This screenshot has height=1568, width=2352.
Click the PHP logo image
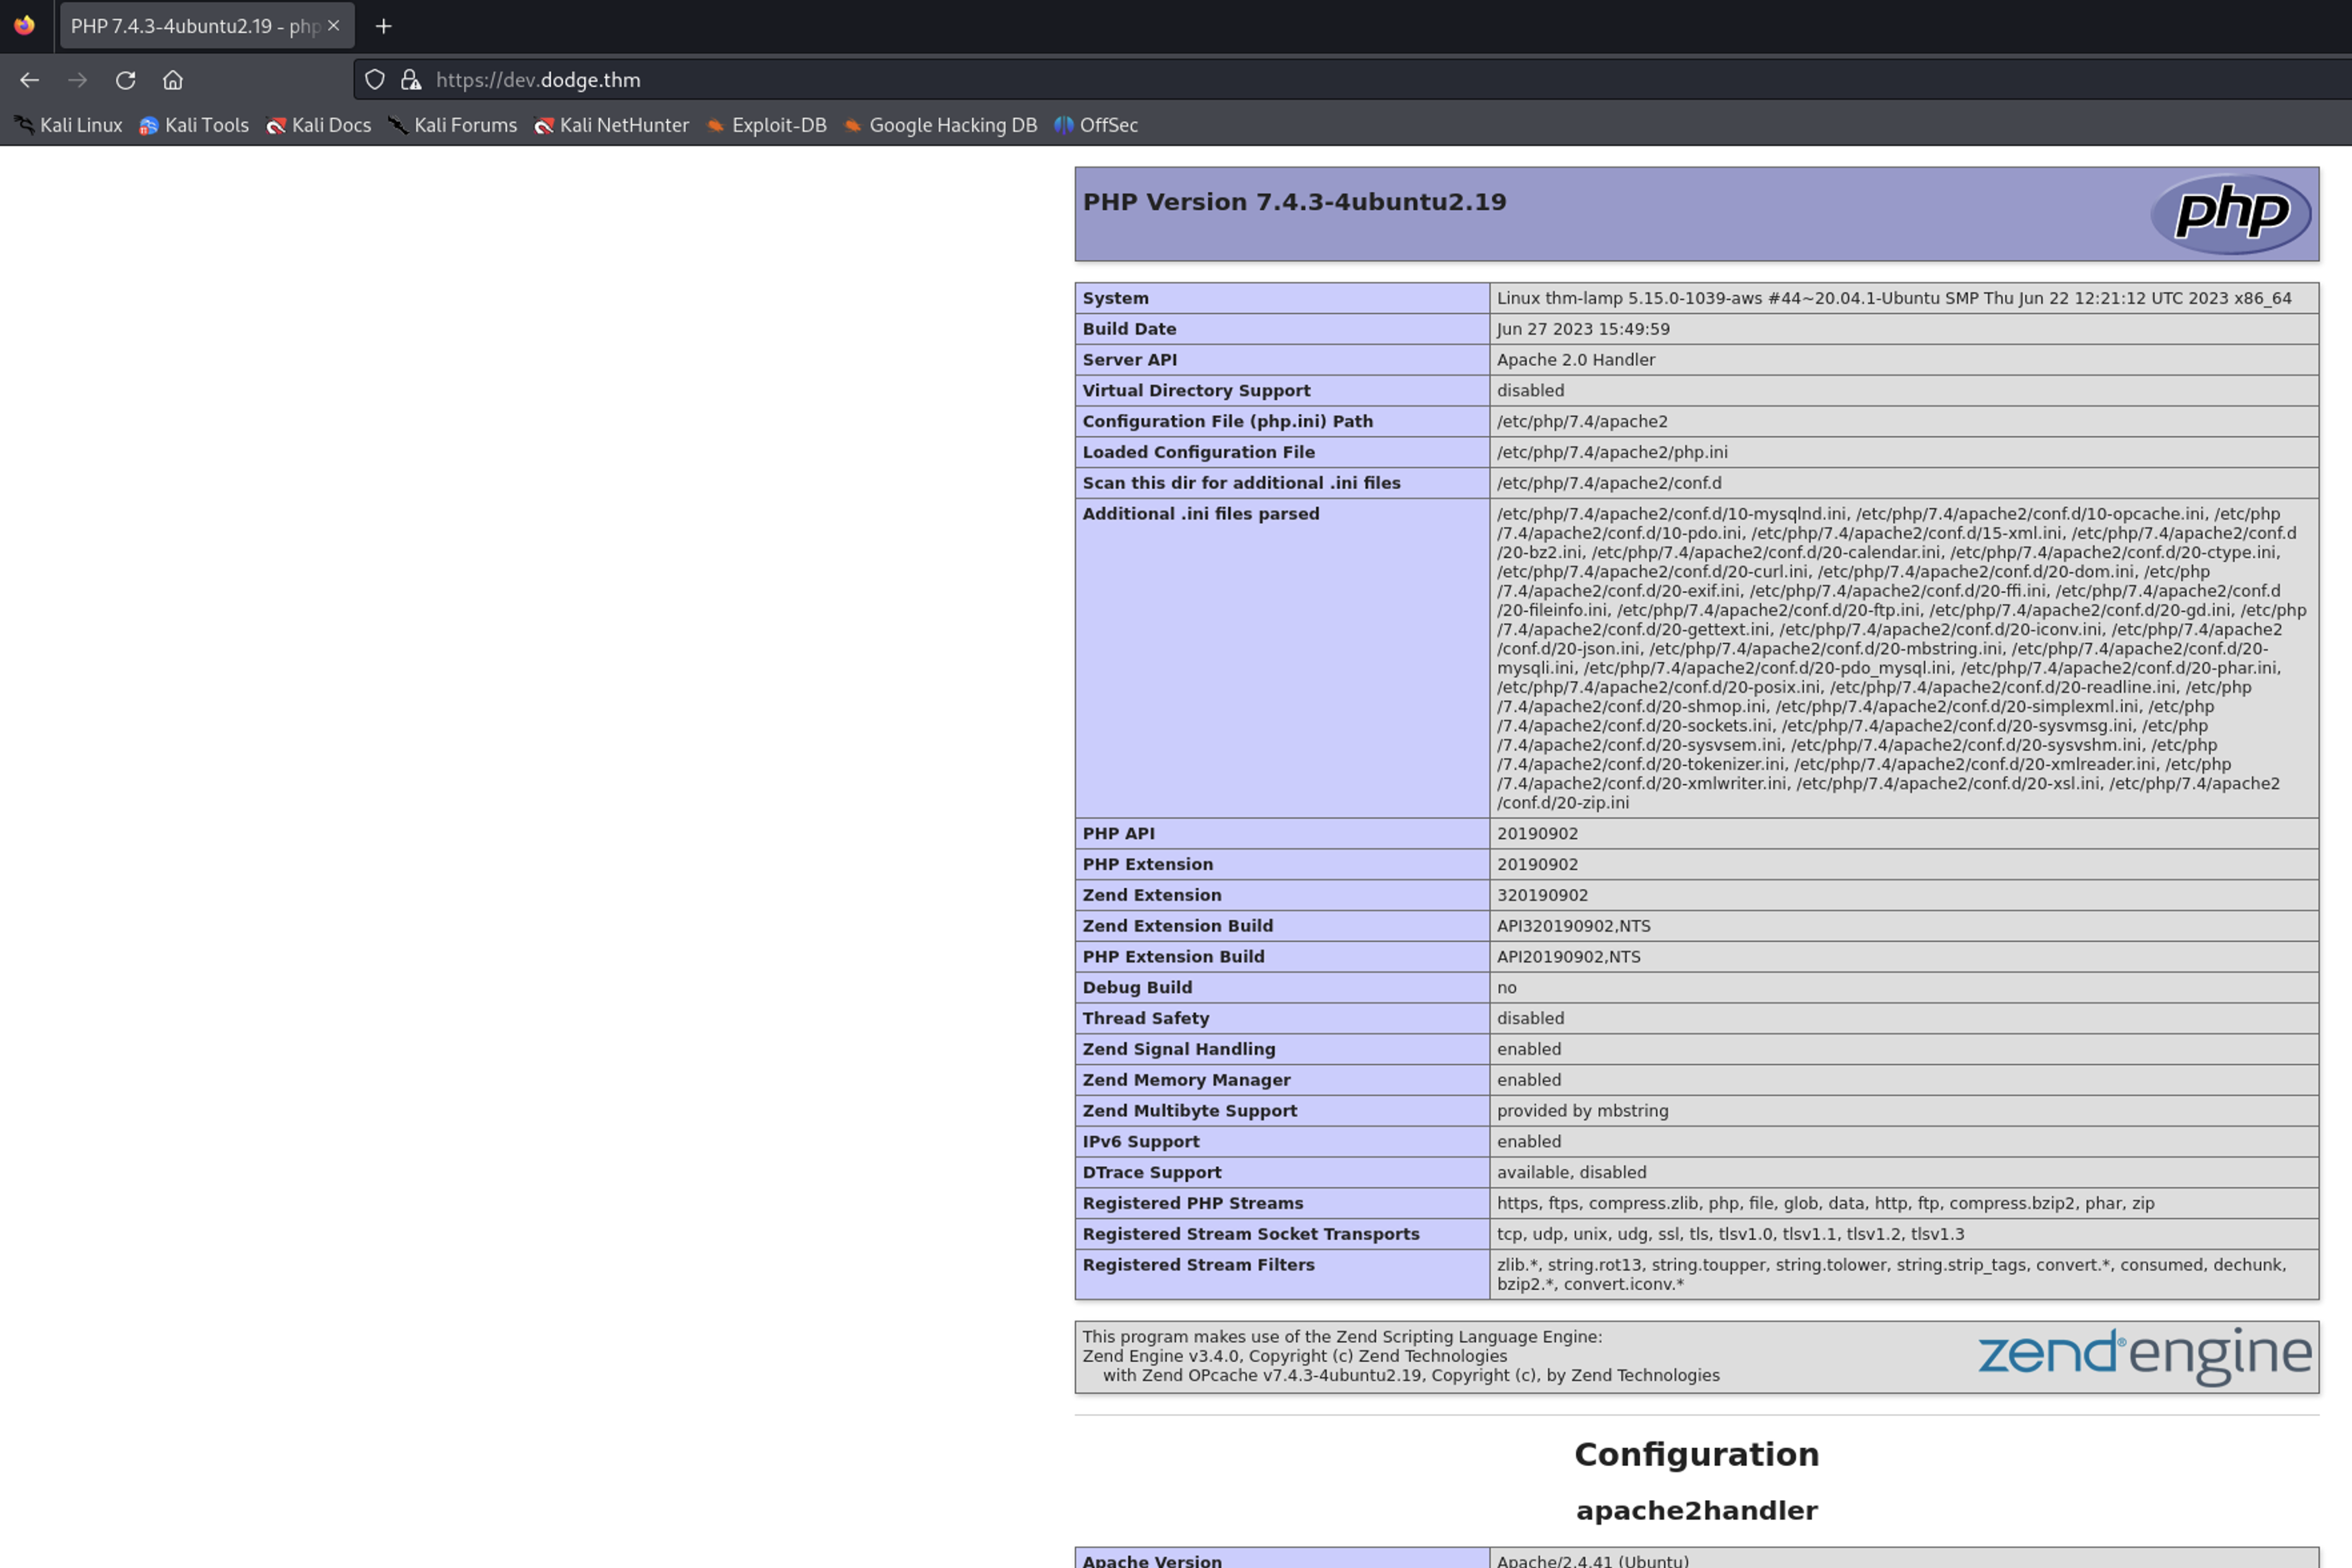pos(2230,213)
